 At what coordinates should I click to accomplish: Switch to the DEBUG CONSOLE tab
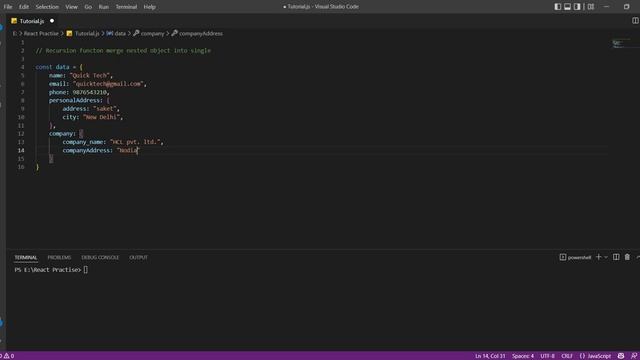(100, 258)
